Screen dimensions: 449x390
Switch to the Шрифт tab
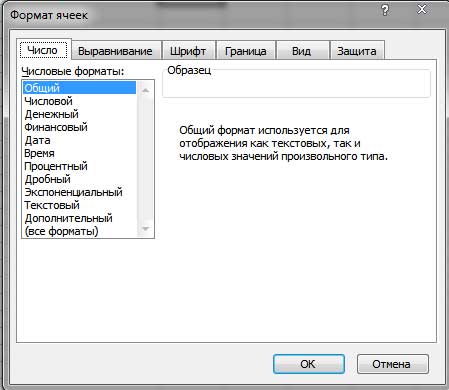pyautogui.click(x=188, y=51)
